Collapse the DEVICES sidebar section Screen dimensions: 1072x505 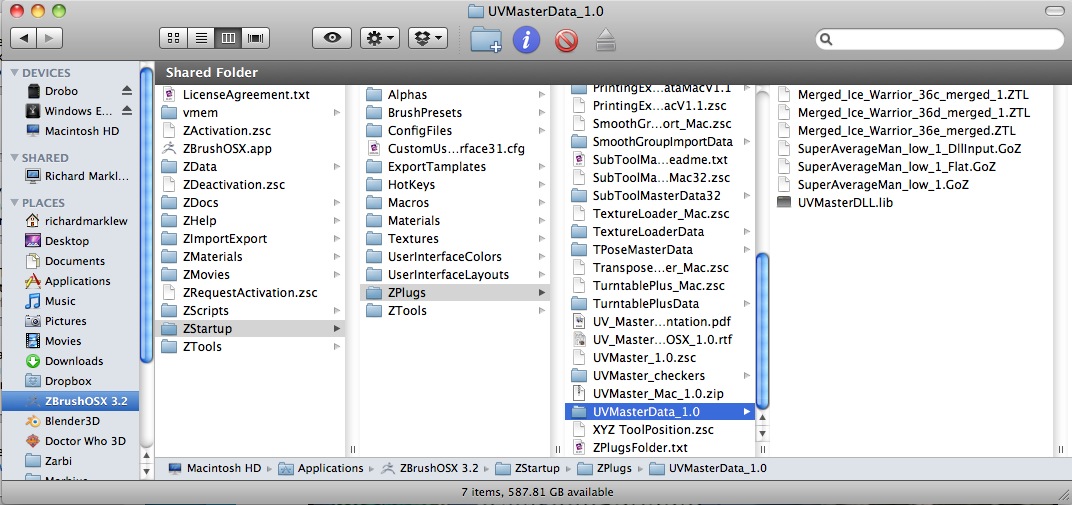tap(15, 73)
